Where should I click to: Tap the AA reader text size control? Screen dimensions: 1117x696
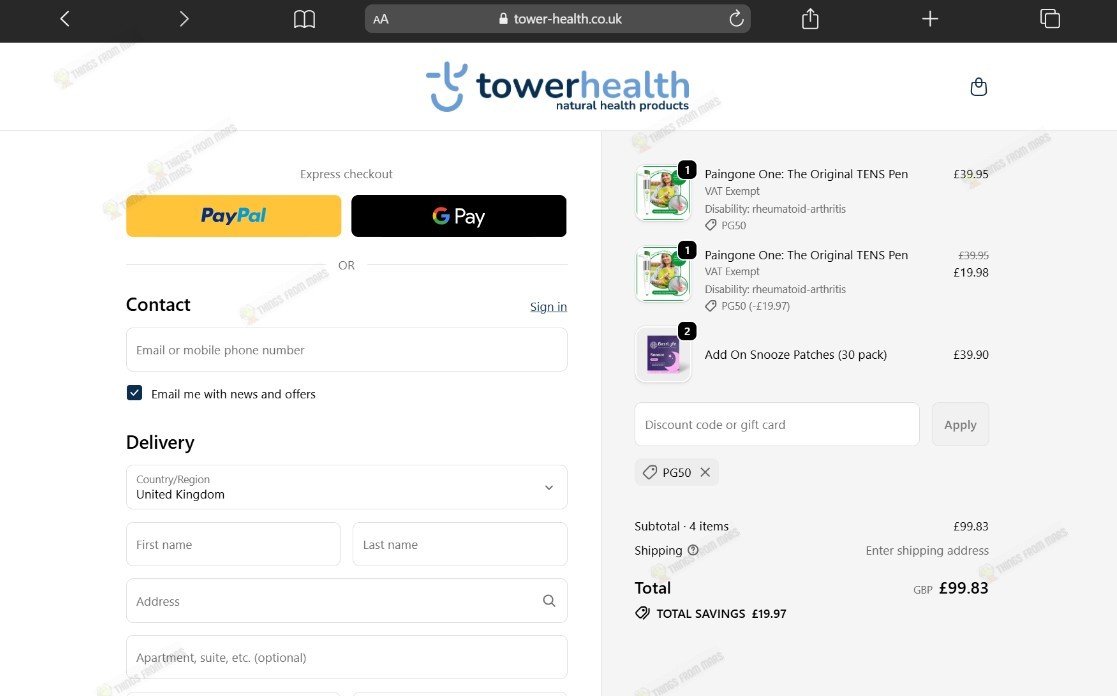(x=381, y=19)
